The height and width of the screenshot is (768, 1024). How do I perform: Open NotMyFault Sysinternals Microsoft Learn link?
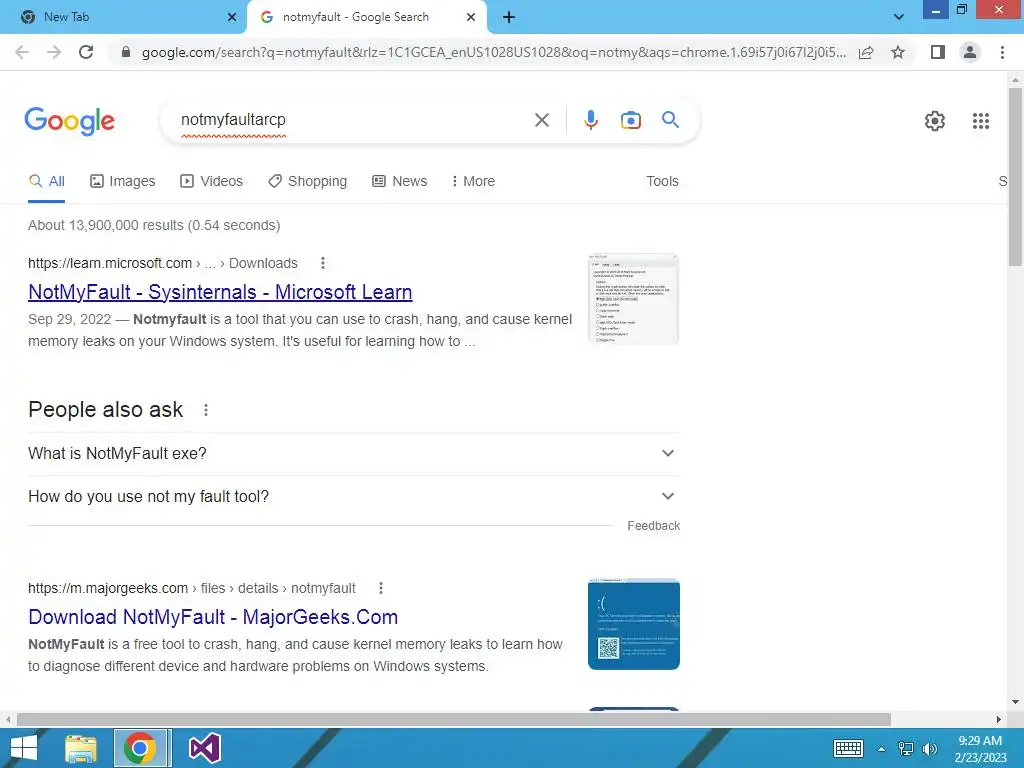point(220,292)
